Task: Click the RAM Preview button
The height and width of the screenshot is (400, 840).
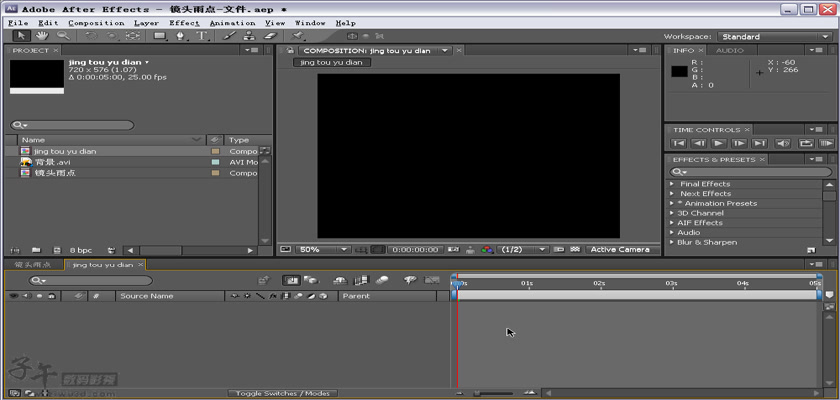Action: (827, 144)
